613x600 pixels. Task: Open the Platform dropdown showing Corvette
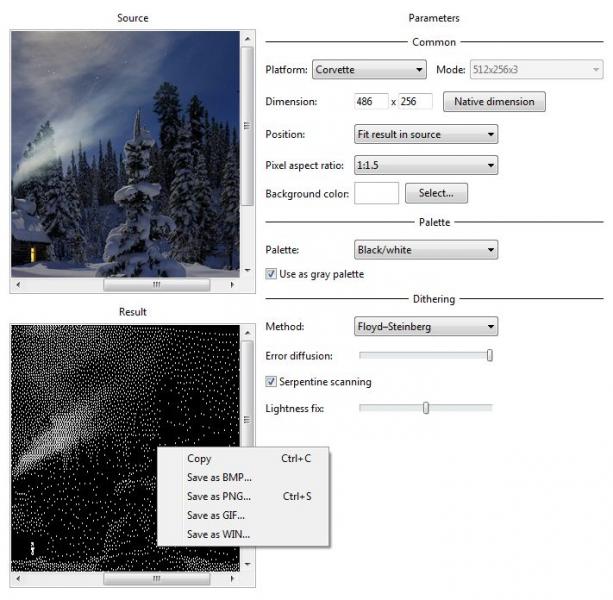click(x=369, y=70)
